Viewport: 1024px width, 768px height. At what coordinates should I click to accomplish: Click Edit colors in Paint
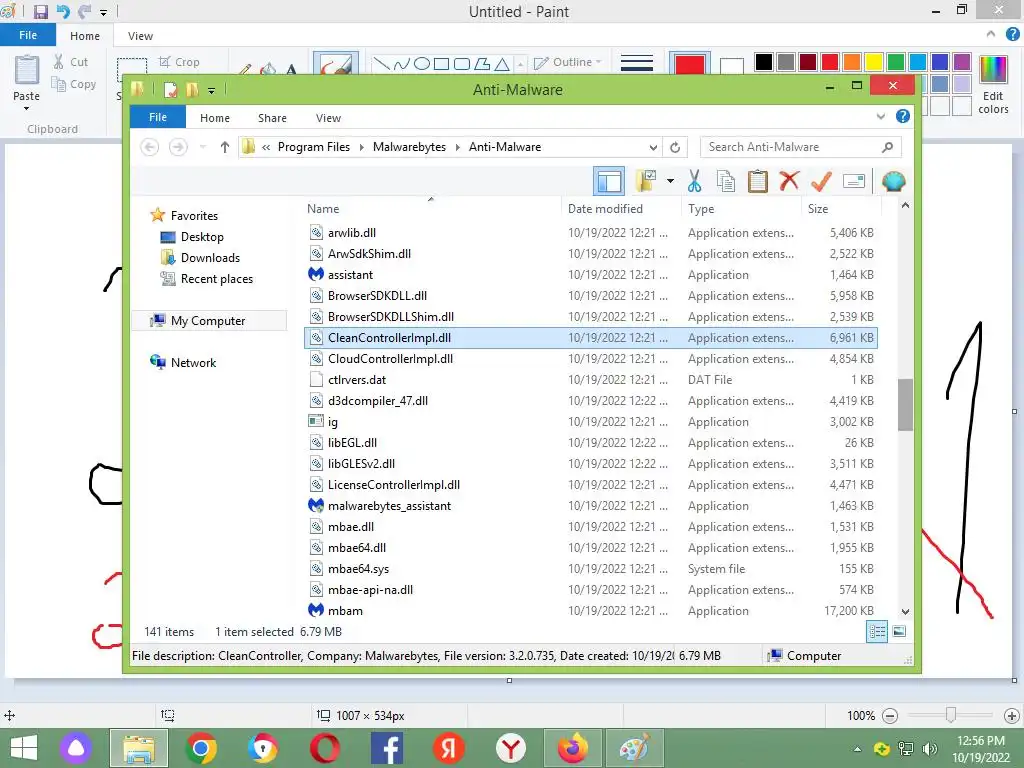click(x=993, y=84)
